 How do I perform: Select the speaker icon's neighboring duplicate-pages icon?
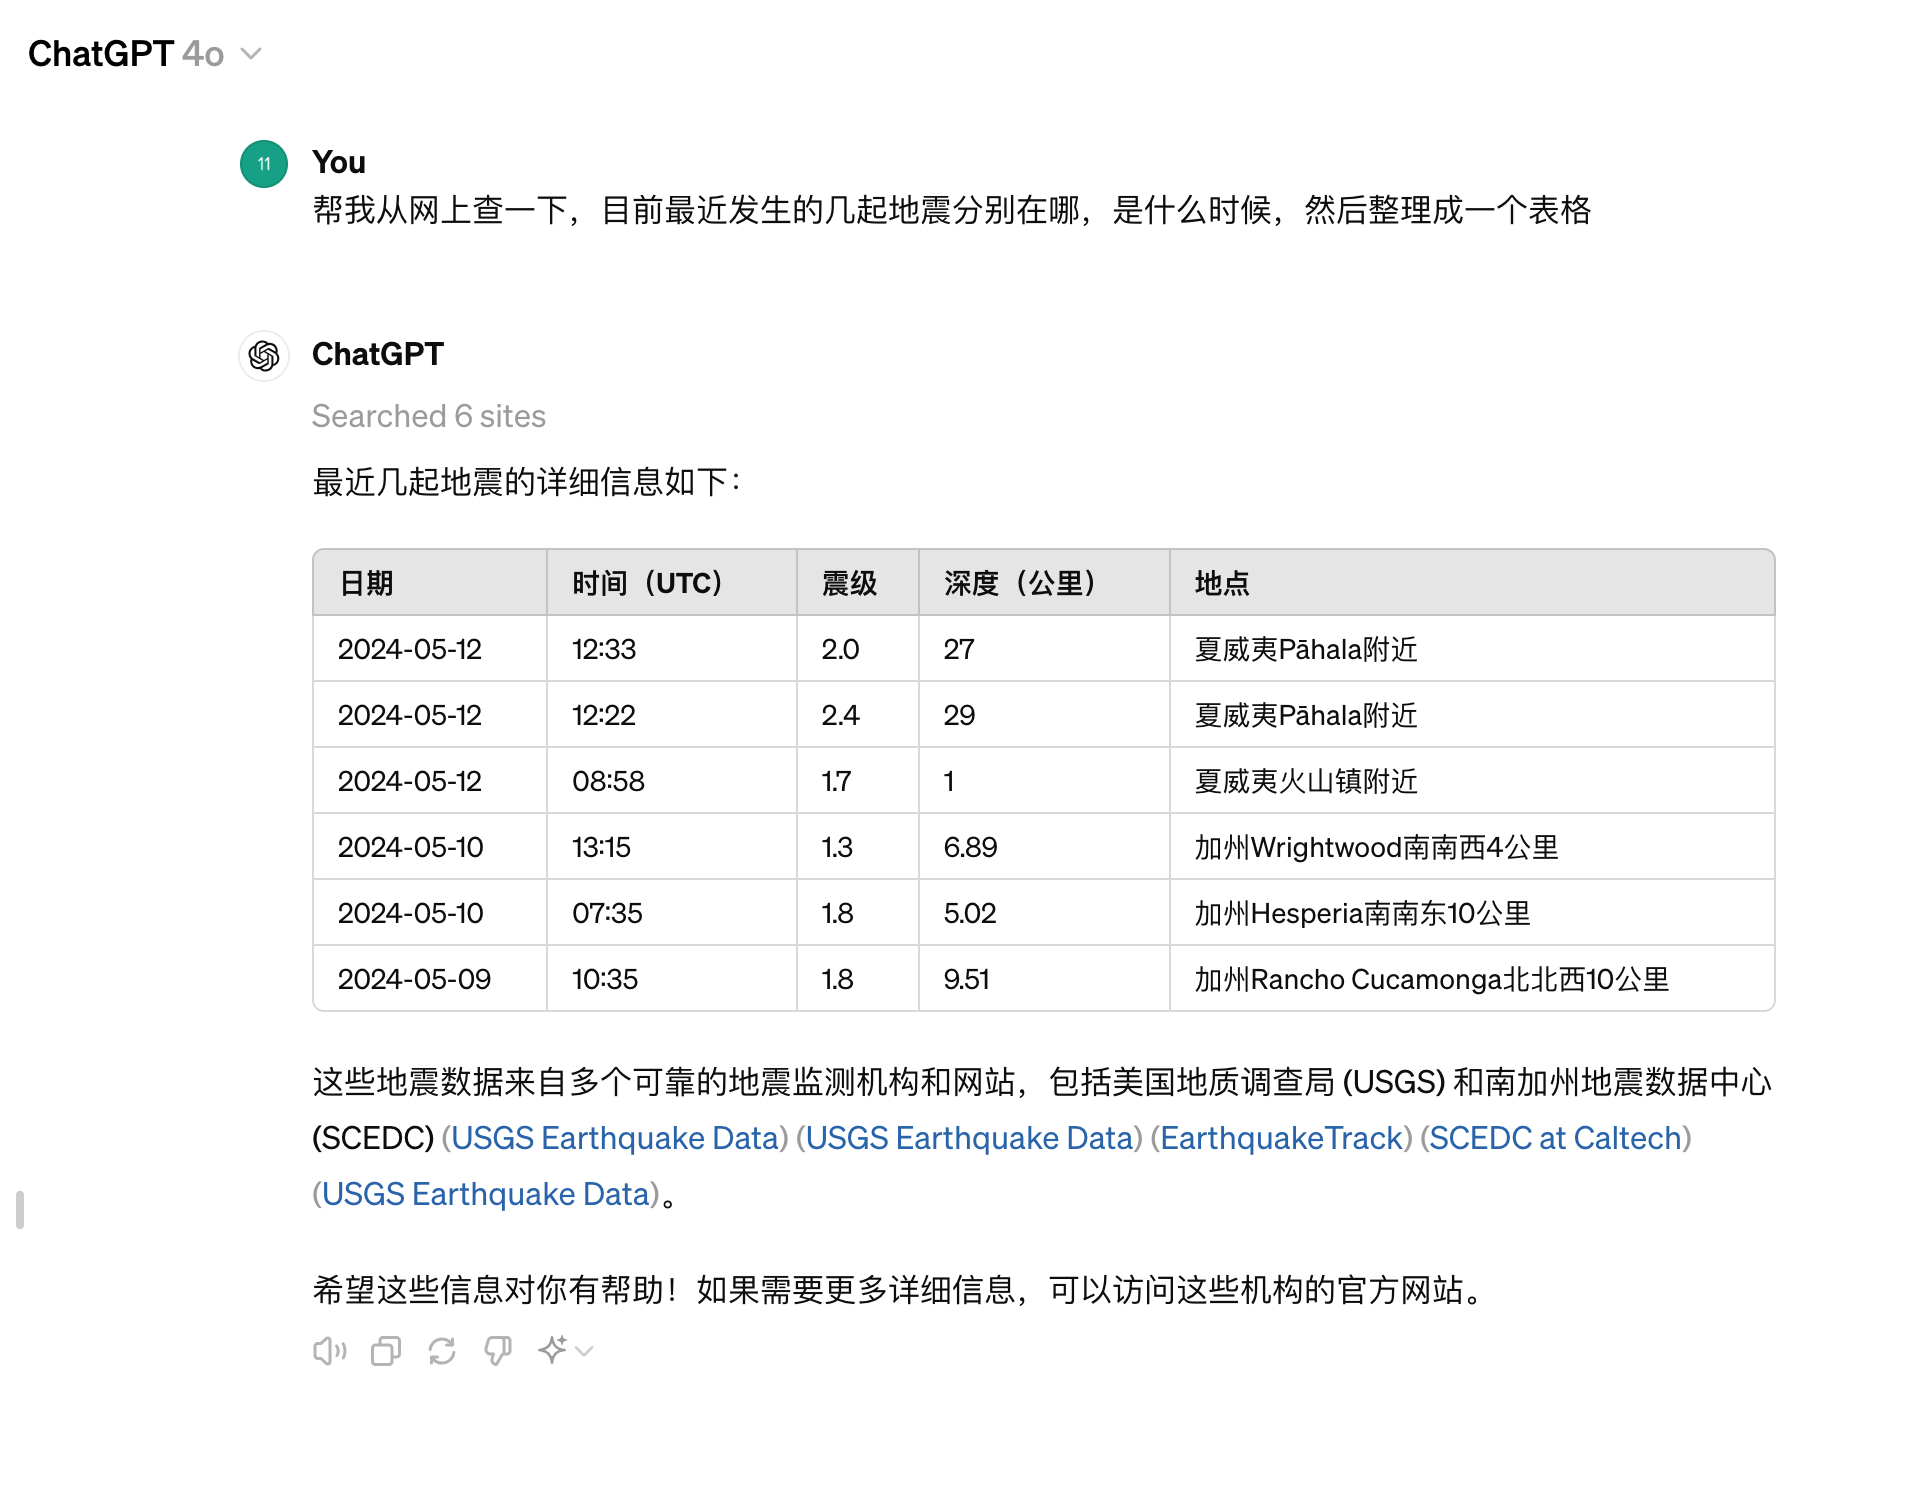pyautogui.click(x=385, y=1350)
